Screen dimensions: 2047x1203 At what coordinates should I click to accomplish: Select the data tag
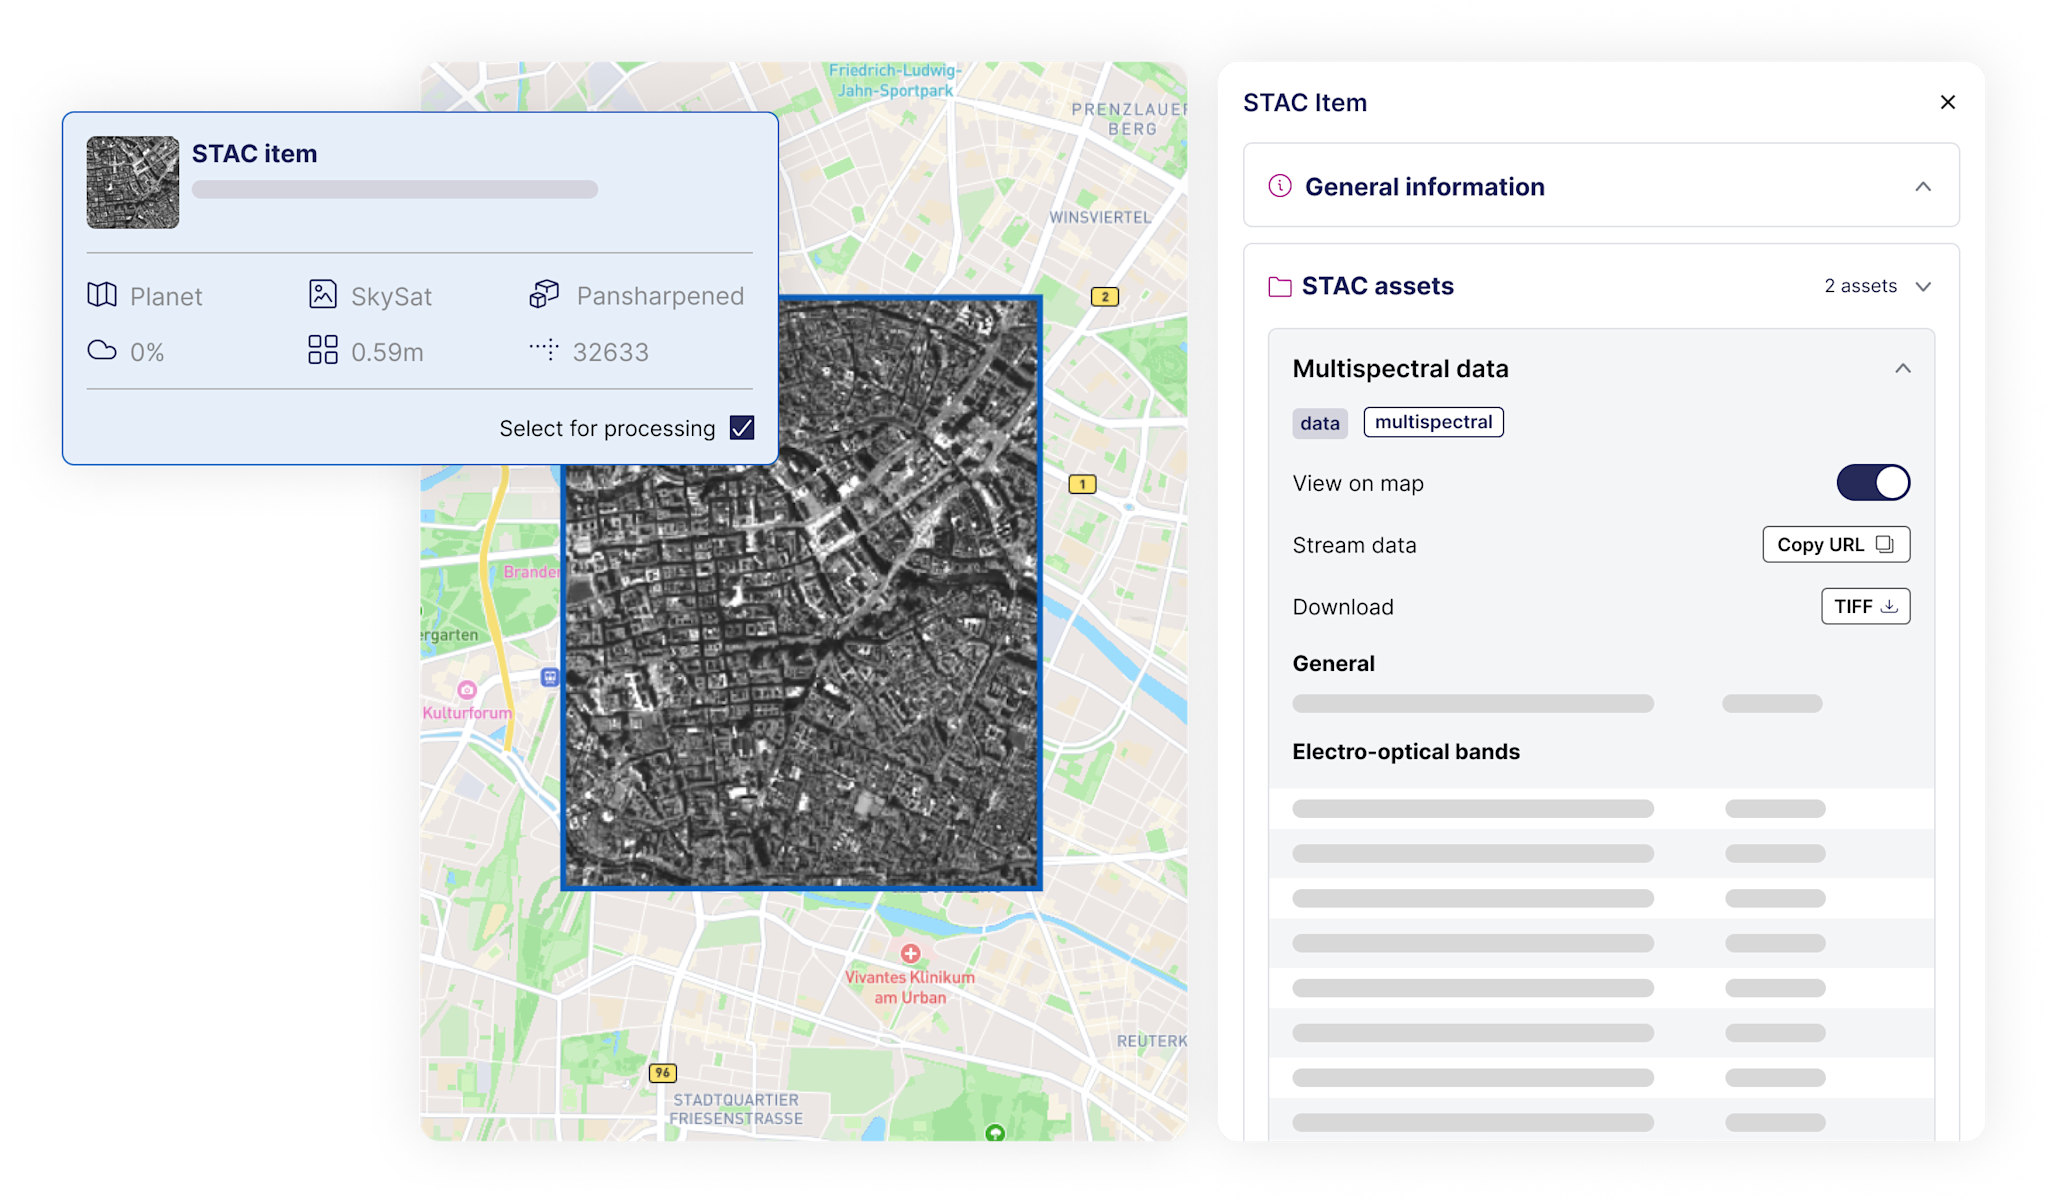pyautogui.click(x=1319, y=422)
